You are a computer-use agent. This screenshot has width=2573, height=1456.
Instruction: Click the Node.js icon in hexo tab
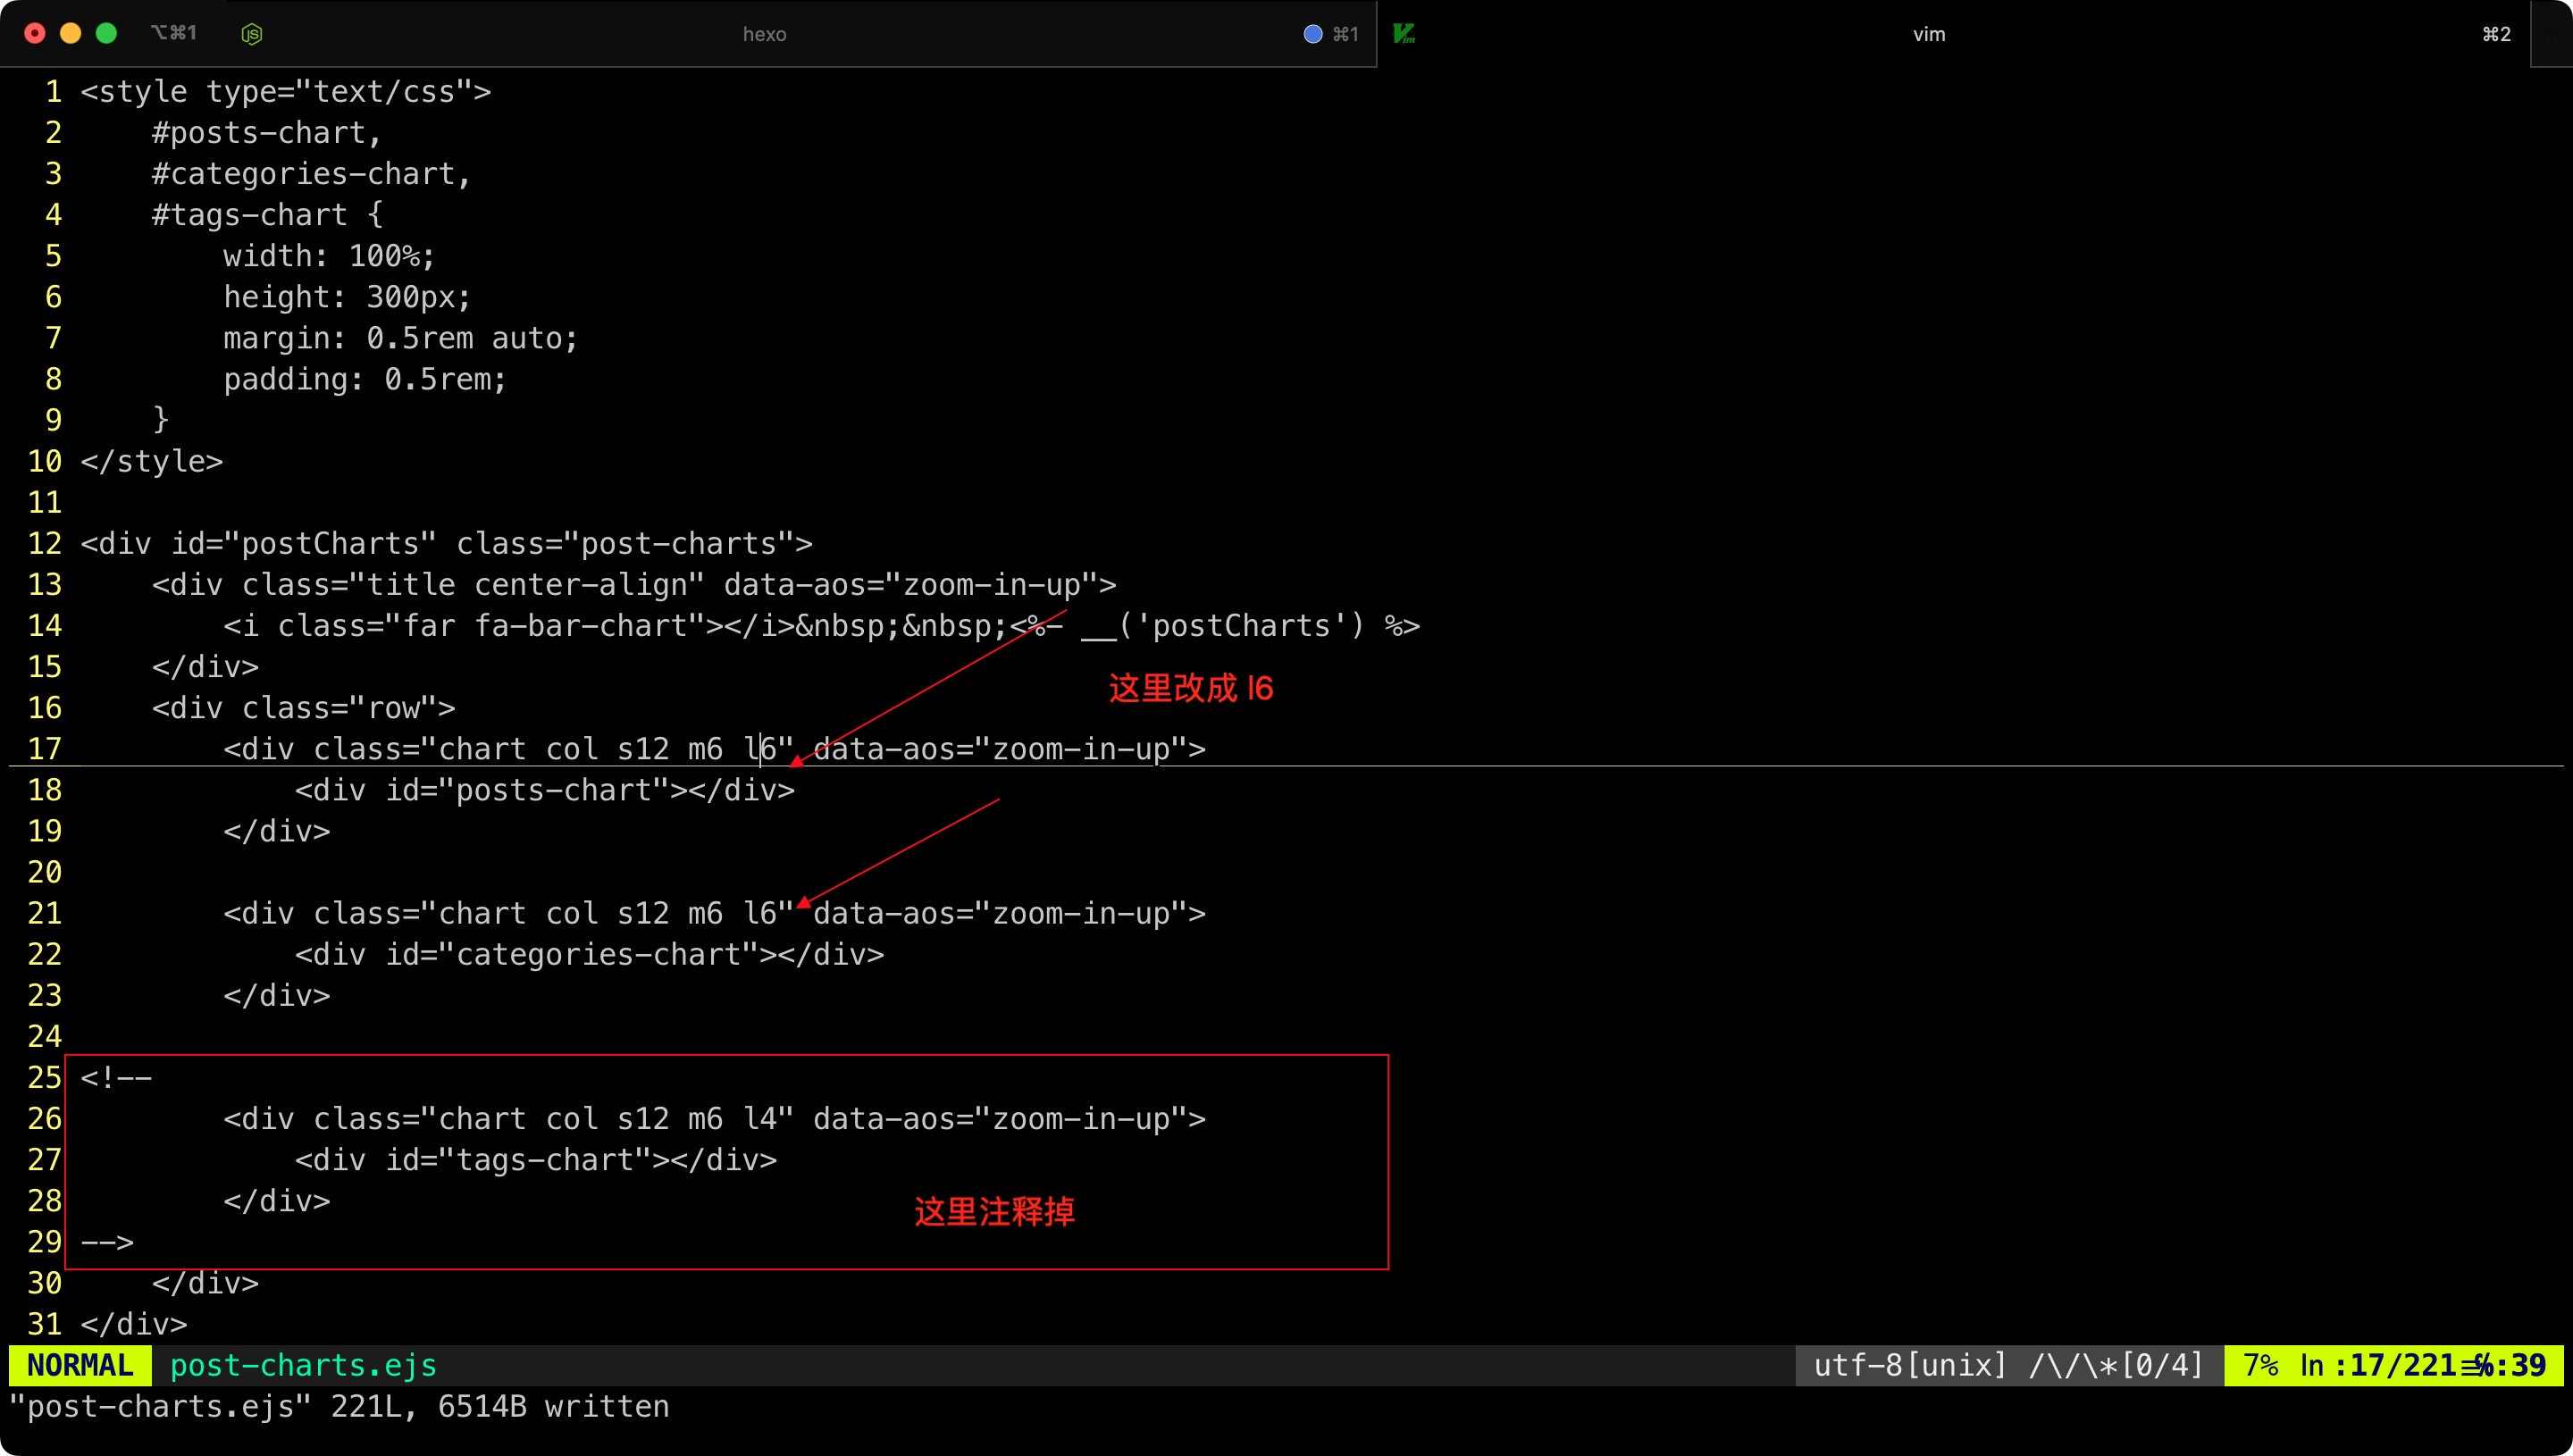click(252, 34)
